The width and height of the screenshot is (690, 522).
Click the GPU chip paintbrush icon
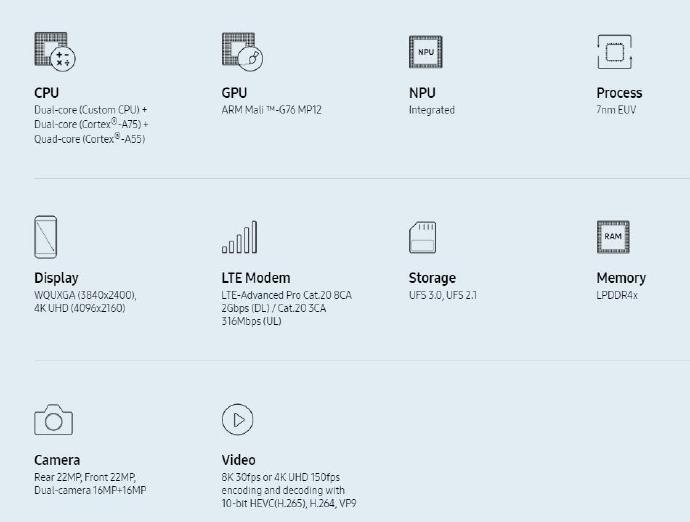[242, 51]
